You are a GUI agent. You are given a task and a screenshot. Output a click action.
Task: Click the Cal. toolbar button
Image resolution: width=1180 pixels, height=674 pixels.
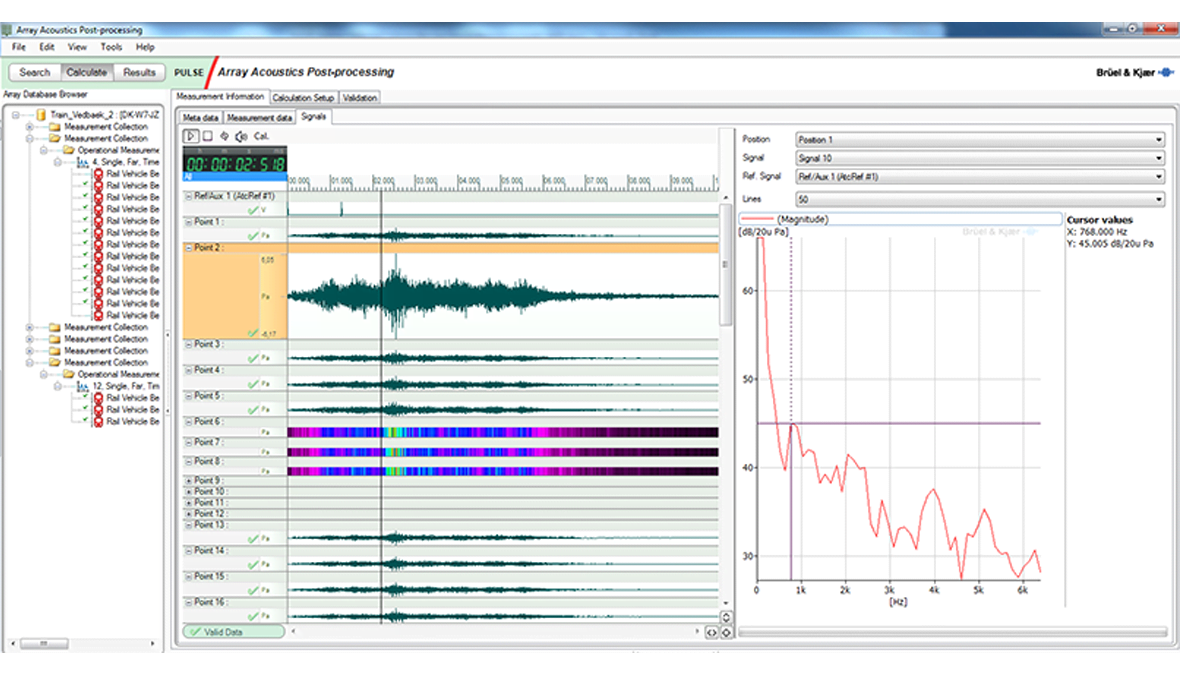(x=261, y=136)
